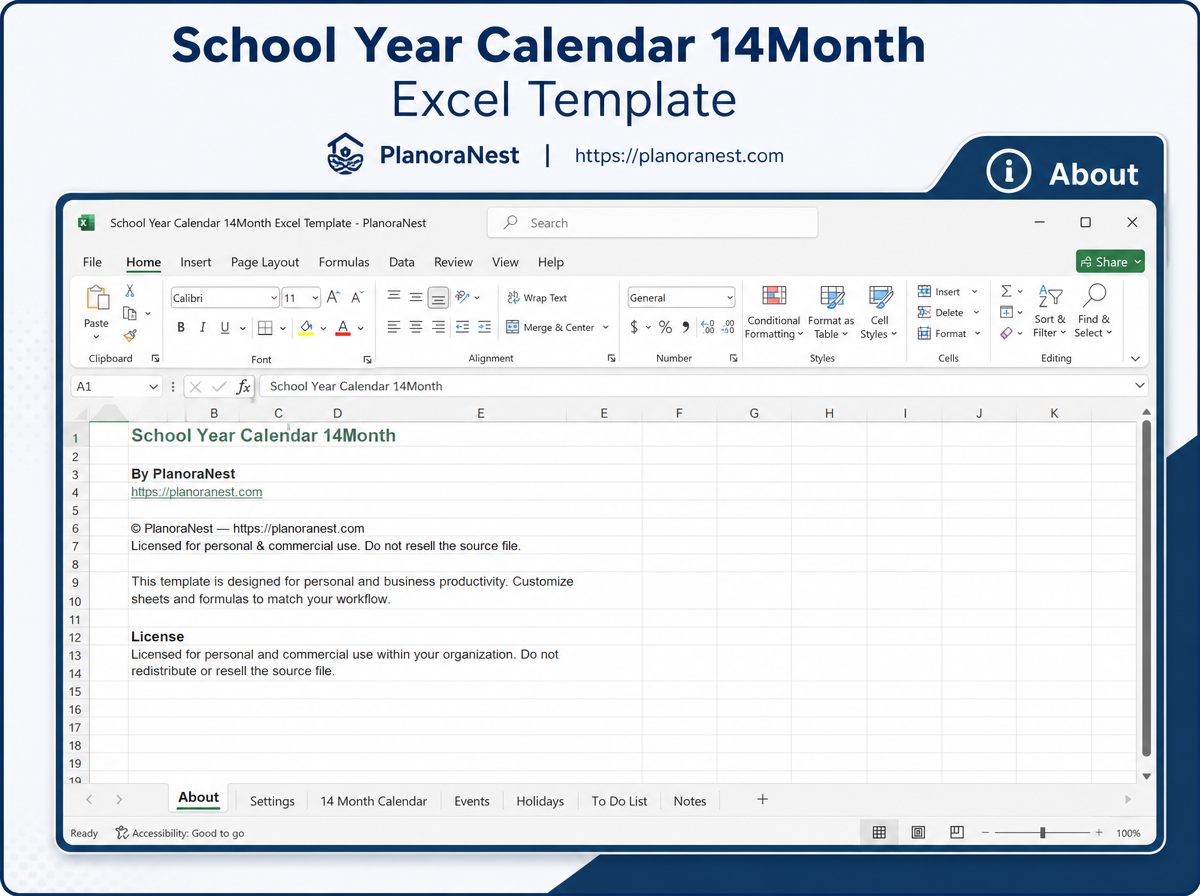
Task: Select the Format Painter brush icon
Action: (130, 335)
